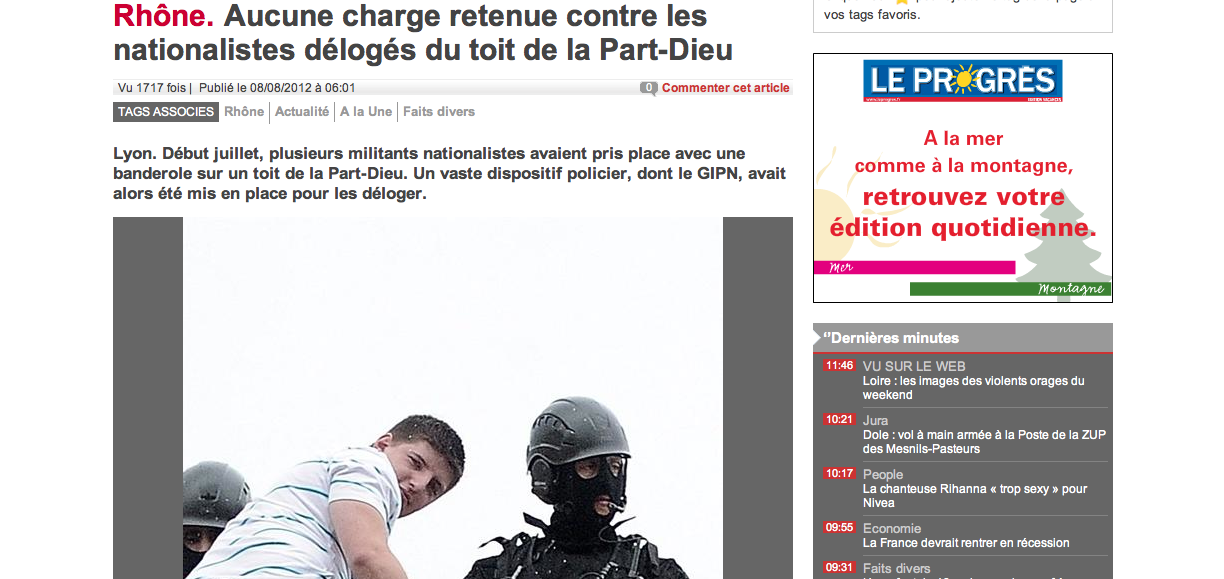This screenshot has height=579, width=1224.
Task: Open the Le Progrès logo in ad
Action: click(x=963, y=81)
